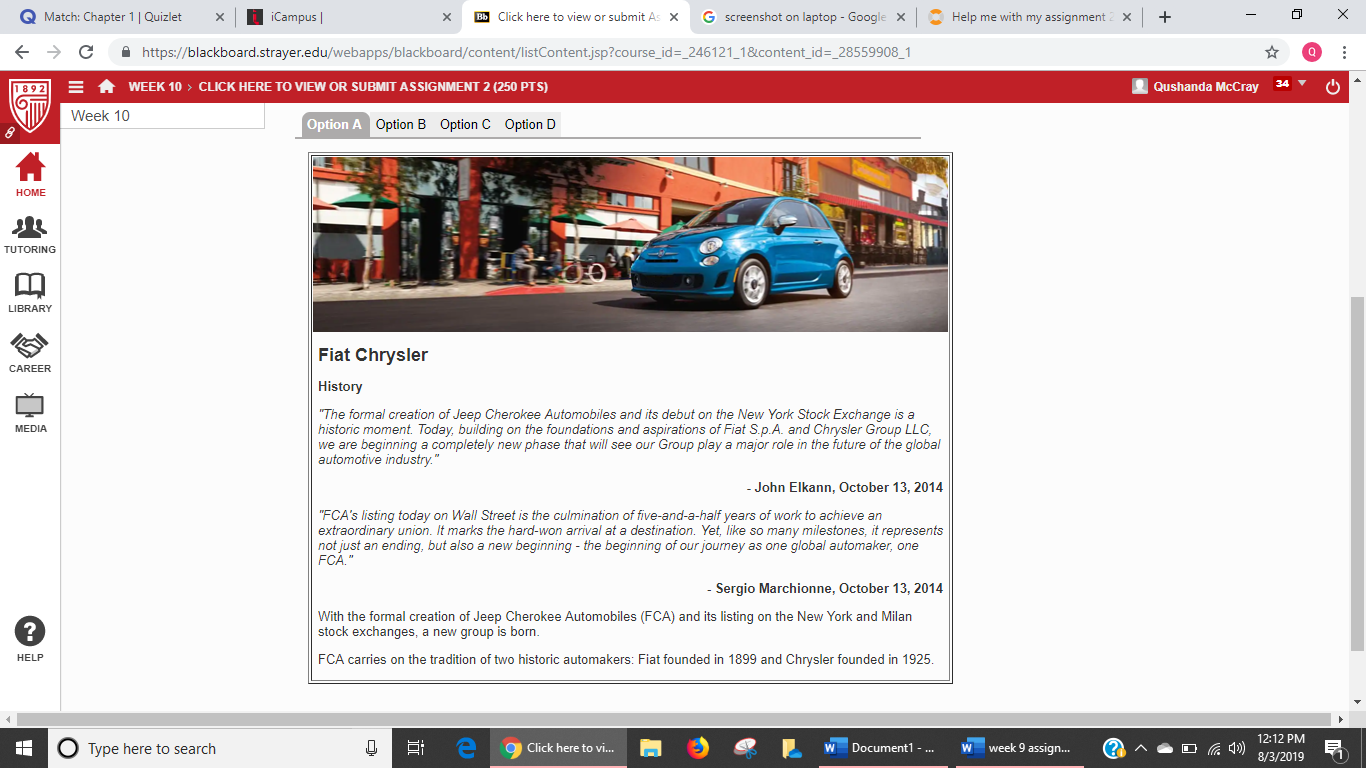This screenshot has width=1366, height=768.
Task: Click the vertical page scrollbar thumb
Action: [x=1357, y=474]
